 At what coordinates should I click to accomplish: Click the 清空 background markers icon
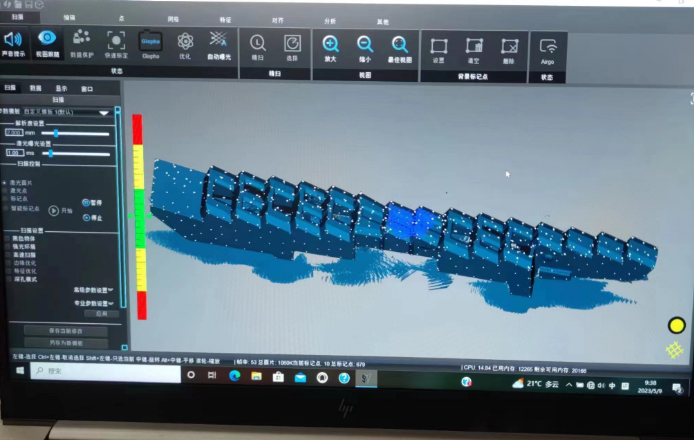(474, 46)
